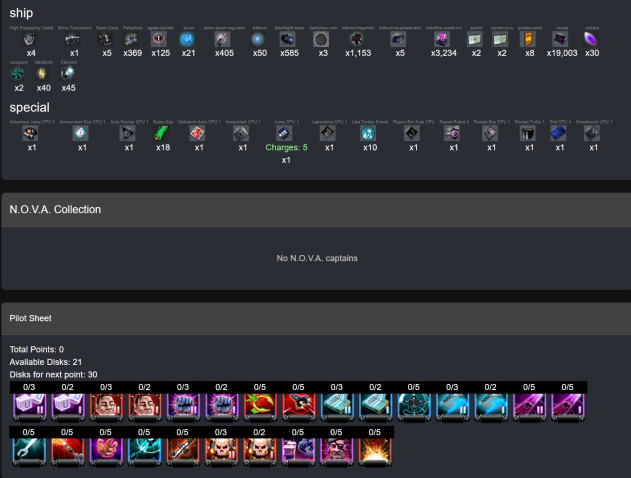This screenshot has height=478, width=631.
Task: Click the Nano Case item icon
Action: point(105,39)
